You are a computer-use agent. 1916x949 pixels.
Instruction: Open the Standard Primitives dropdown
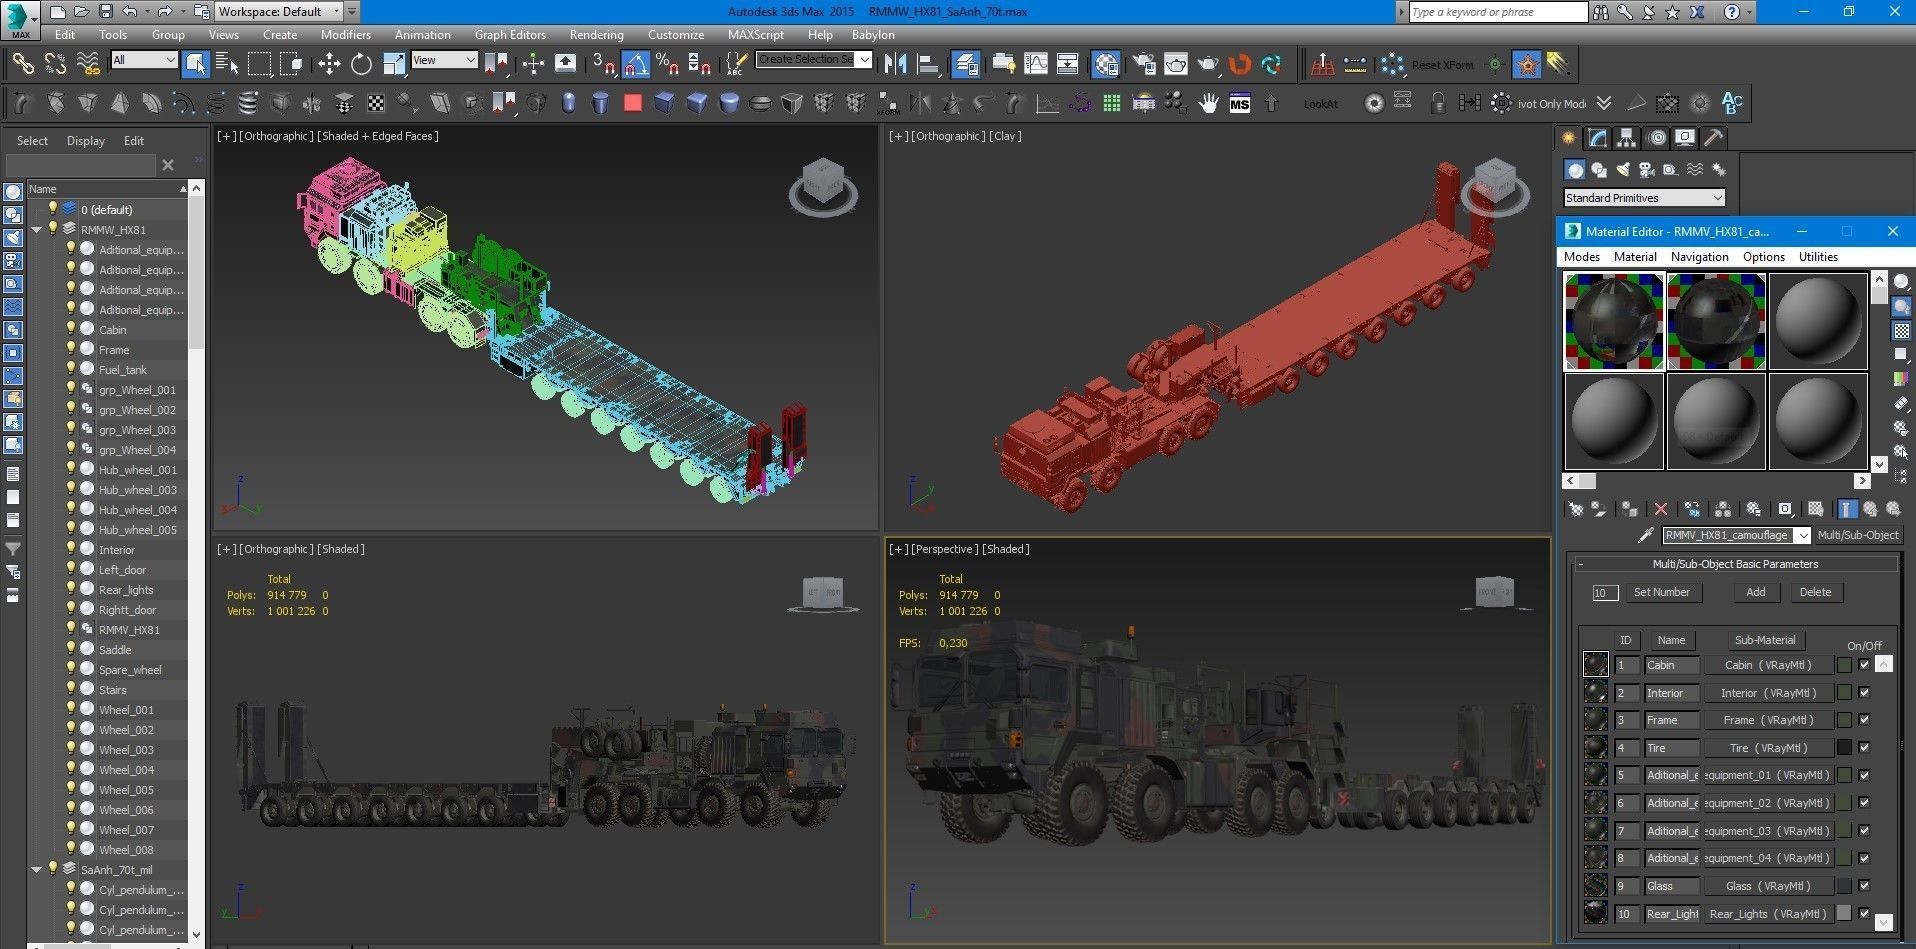[x=1644, y=198]
